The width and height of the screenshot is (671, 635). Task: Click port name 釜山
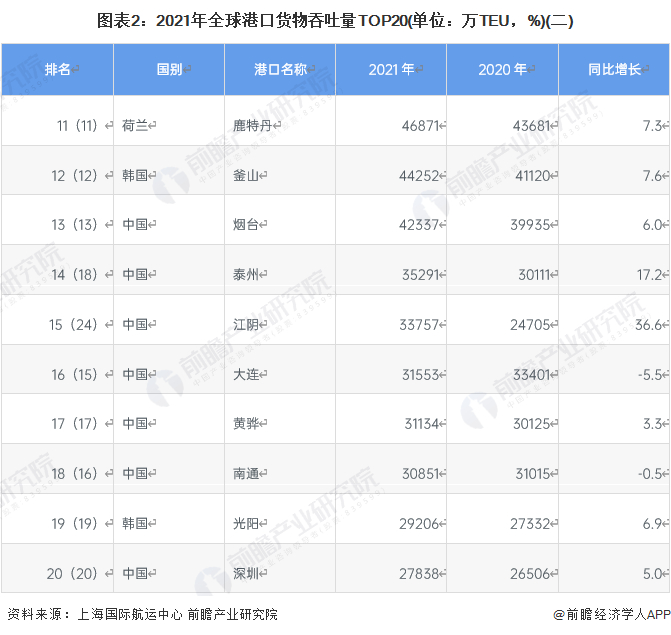(x=246, y=175)
